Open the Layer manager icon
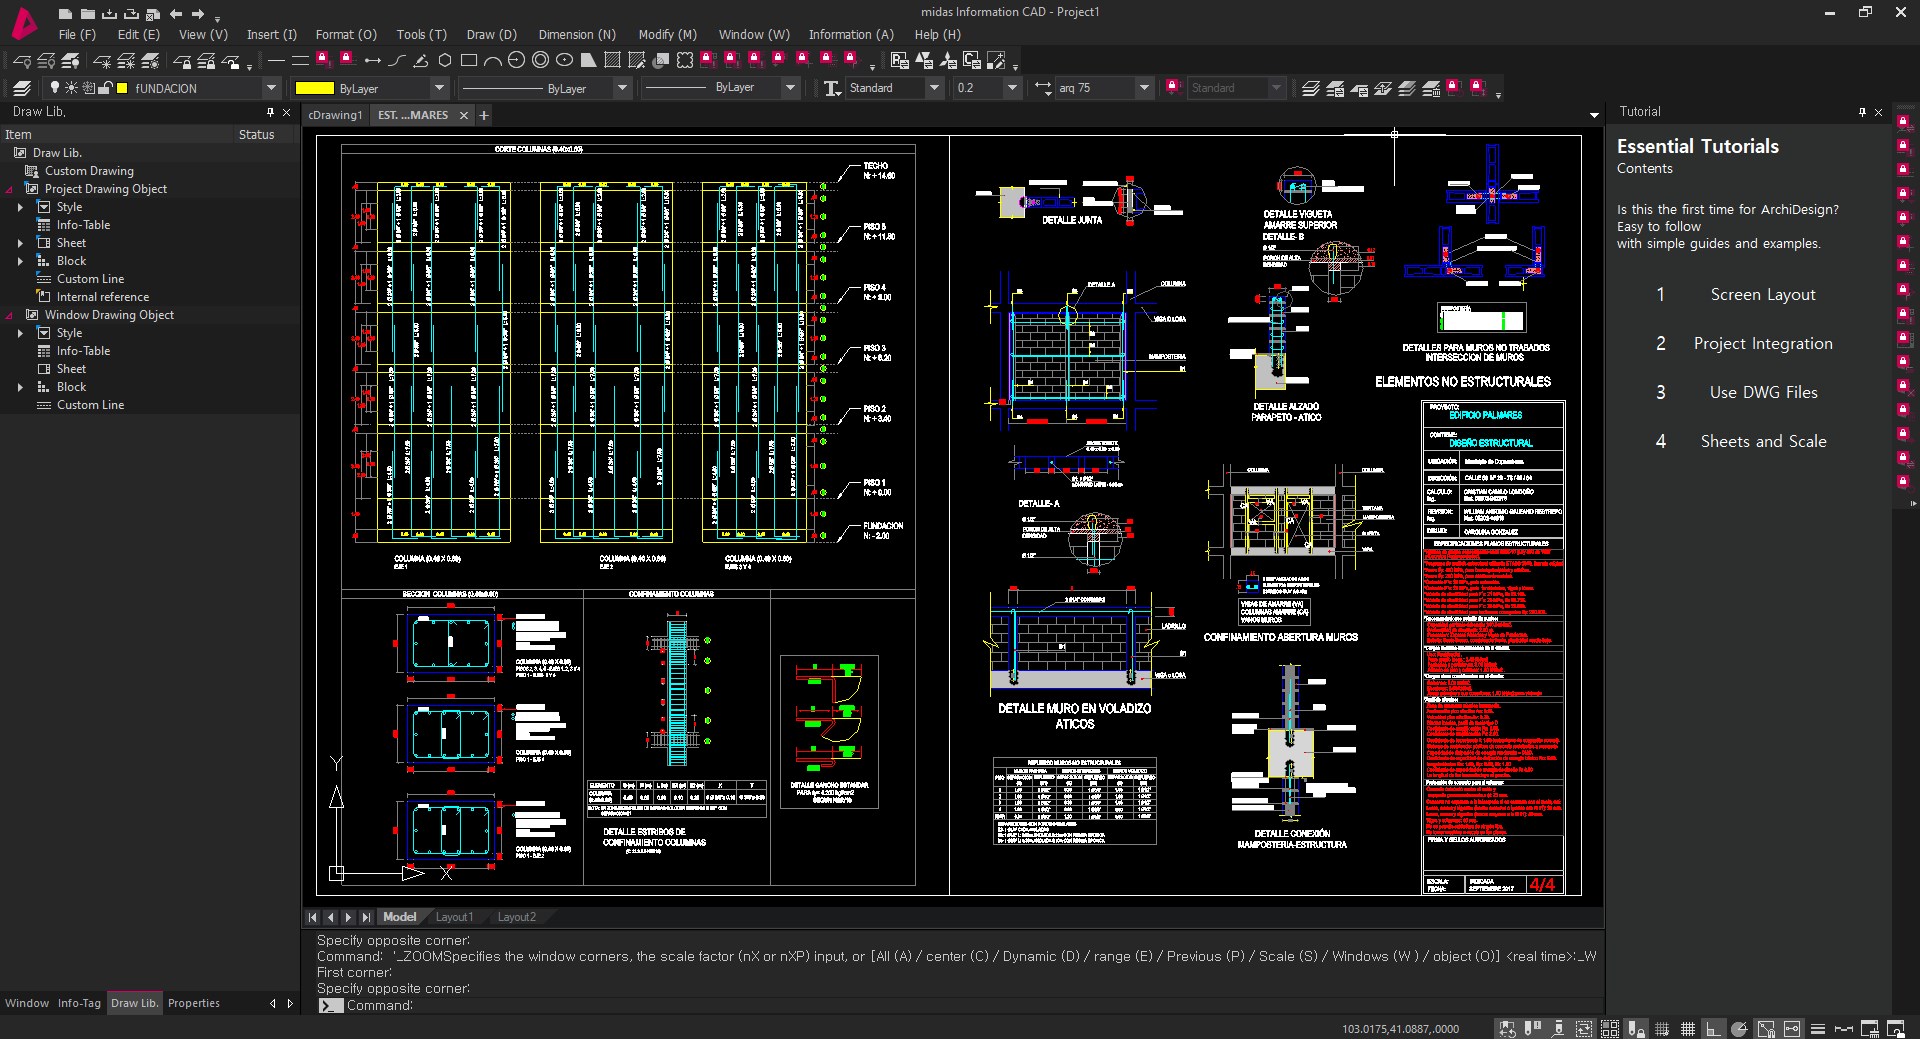The image size is (1920, 1039). click(22, 88)
